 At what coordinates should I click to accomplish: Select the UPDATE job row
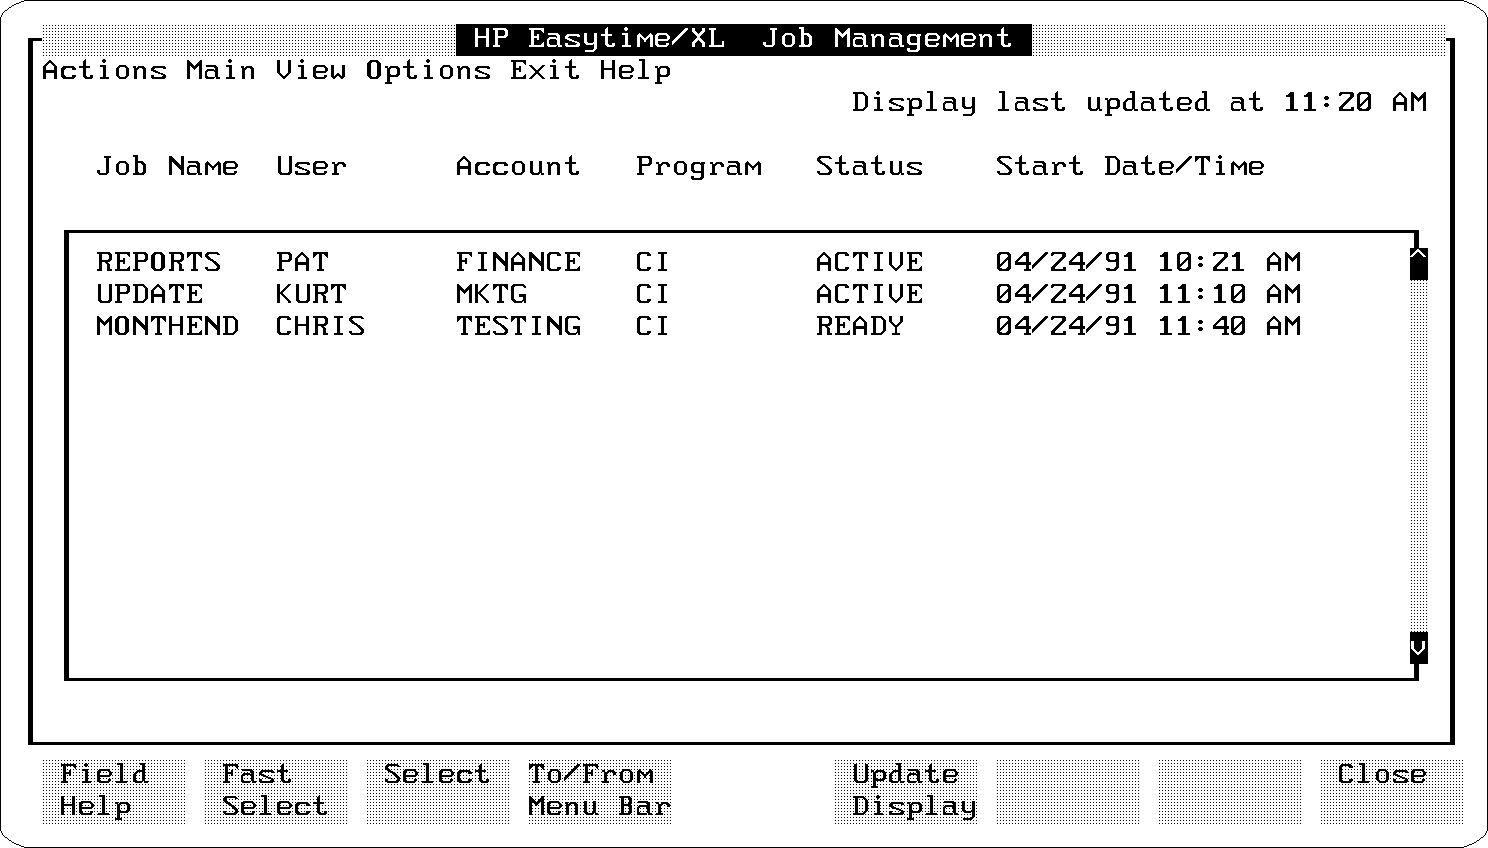click(x=149, y=294)
